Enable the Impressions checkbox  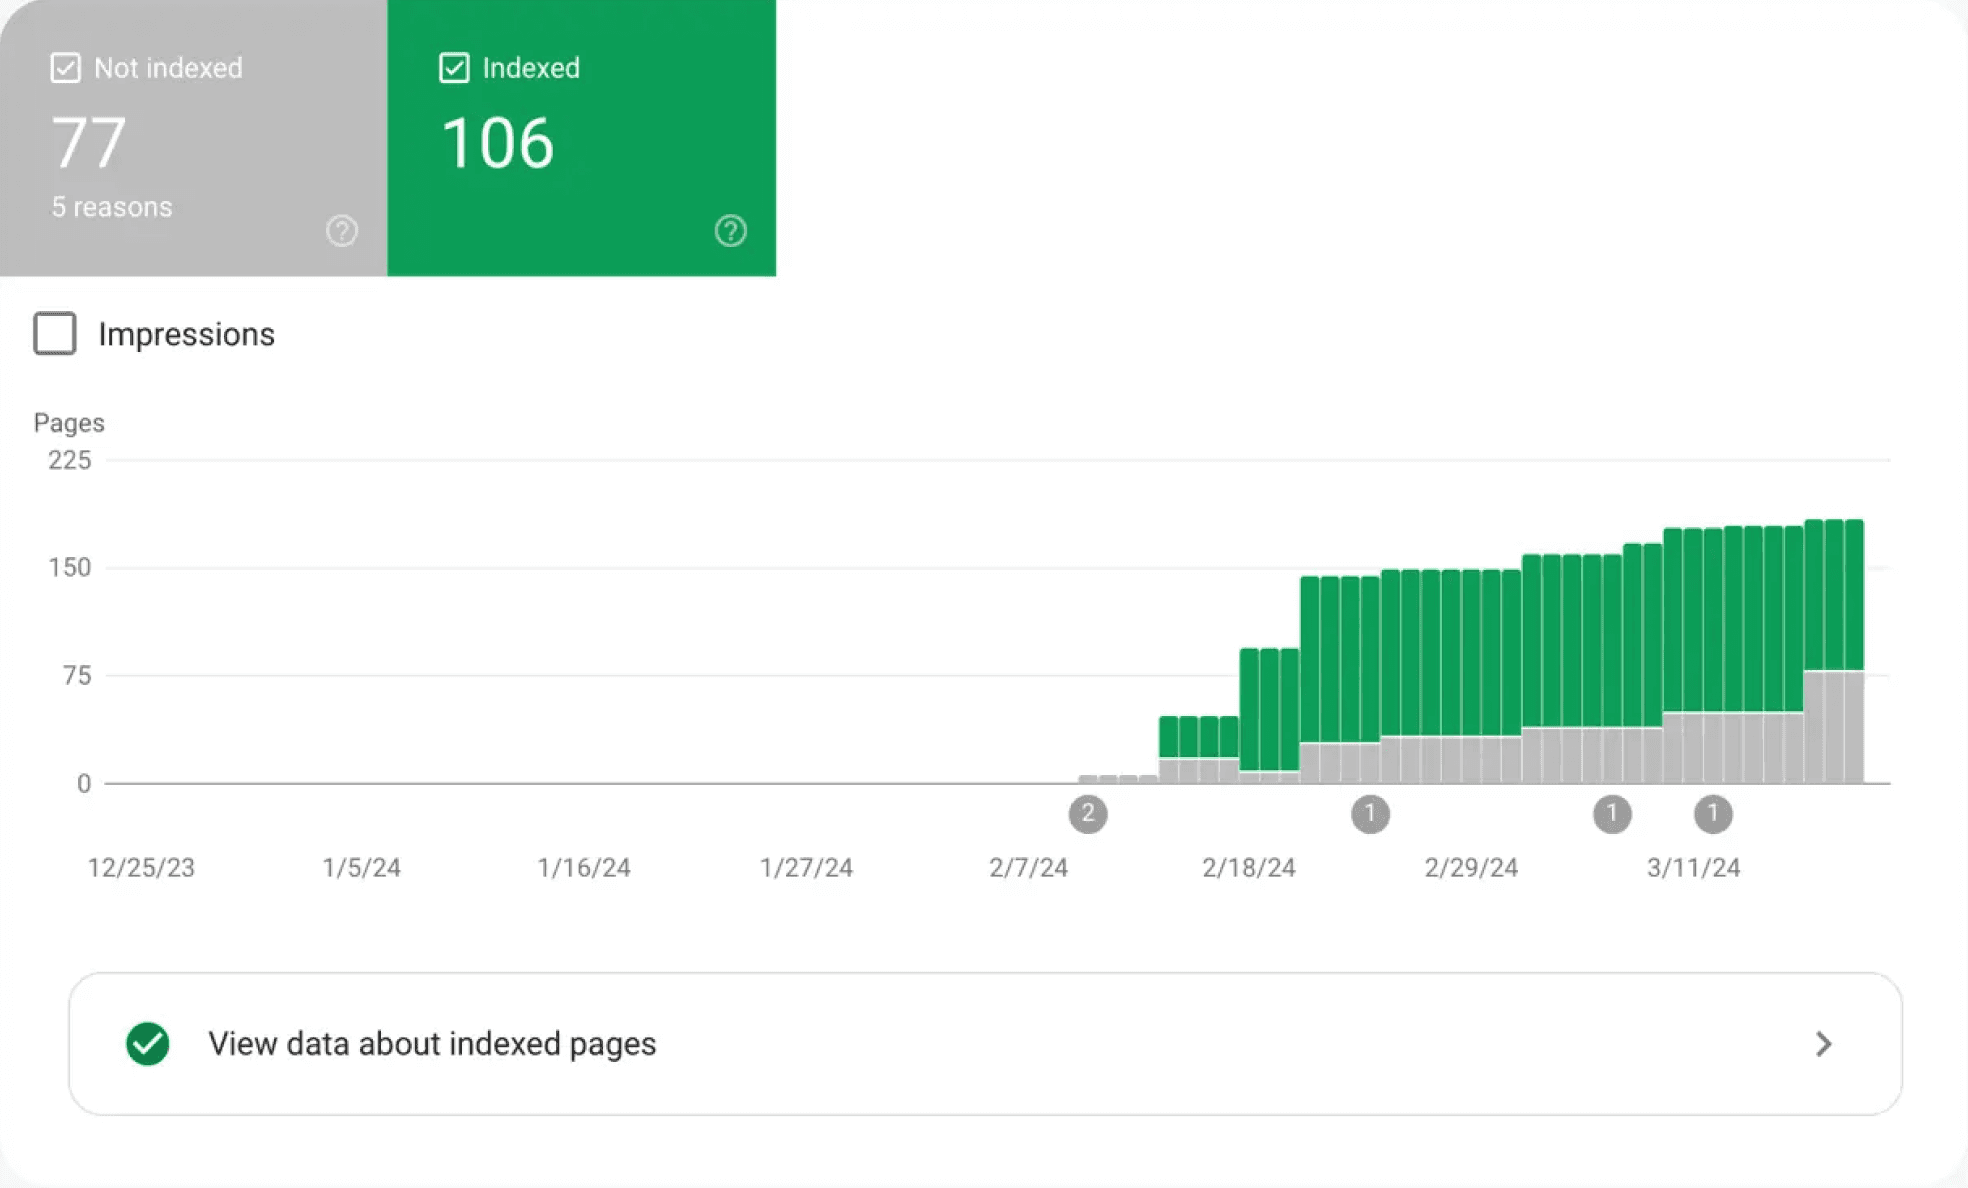pyautogui.click(x=55, y=334)
